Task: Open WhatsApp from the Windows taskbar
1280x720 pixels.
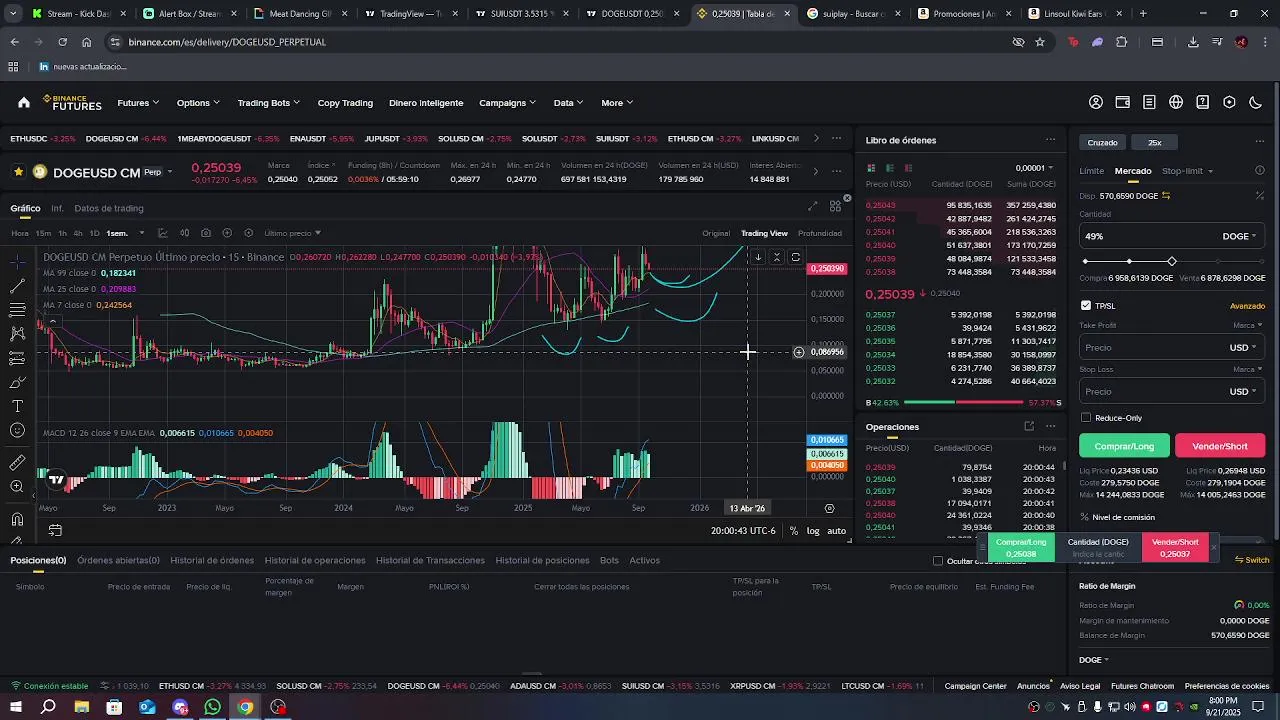Action: tap(212, 707)
